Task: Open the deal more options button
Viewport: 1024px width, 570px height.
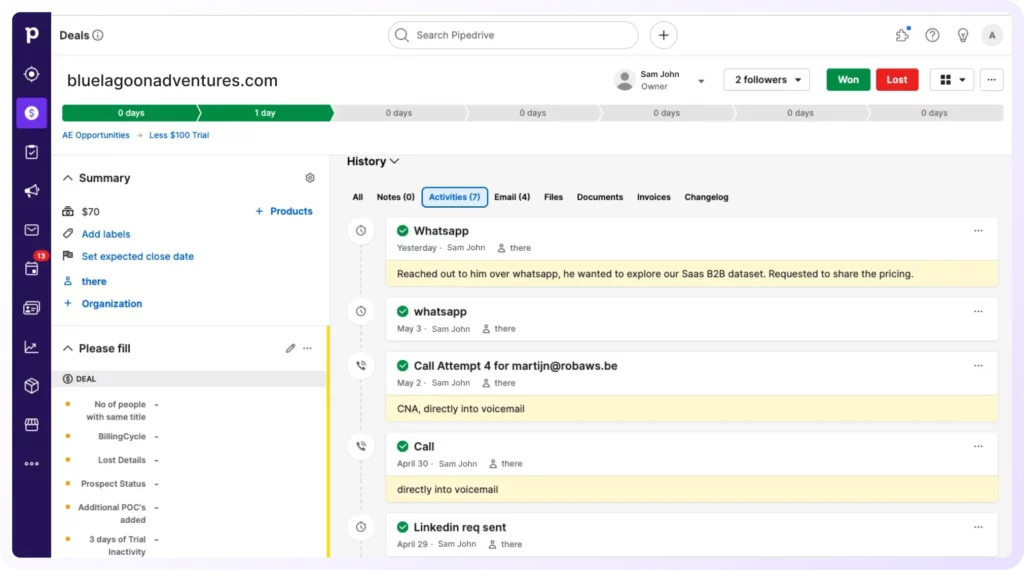Action: [x=991, y=80]
